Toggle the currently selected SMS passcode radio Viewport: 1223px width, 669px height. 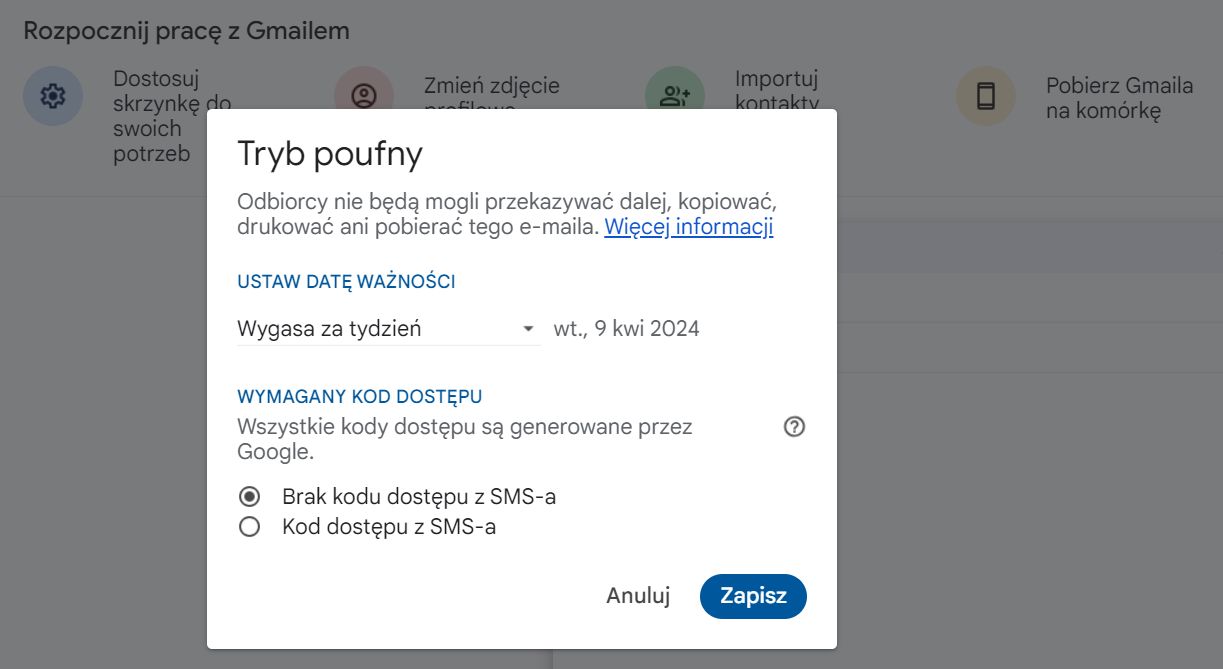[247, 498]
